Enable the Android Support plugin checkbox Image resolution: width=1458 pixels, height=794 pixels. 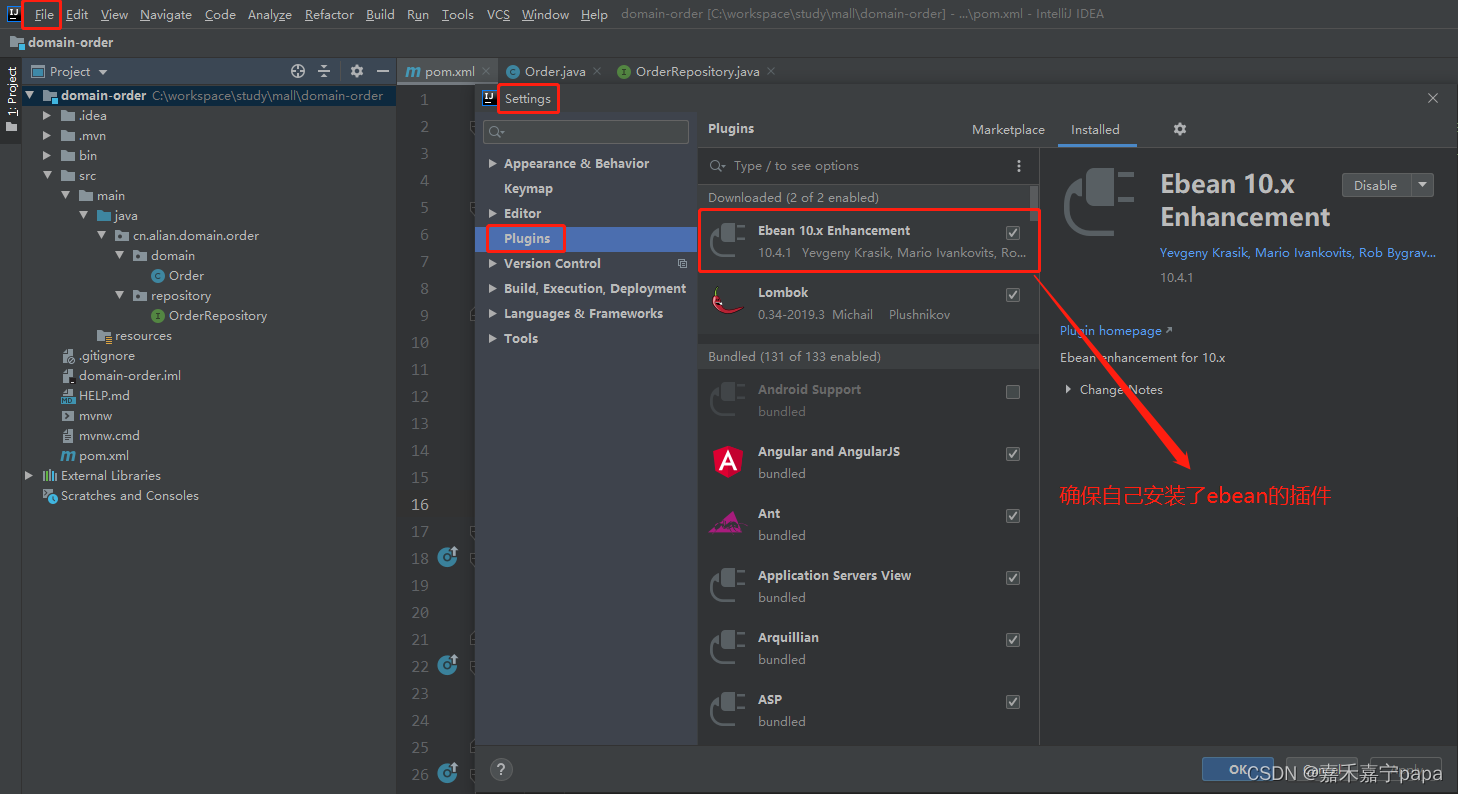pyautogui.click(x=1013, y=392)
